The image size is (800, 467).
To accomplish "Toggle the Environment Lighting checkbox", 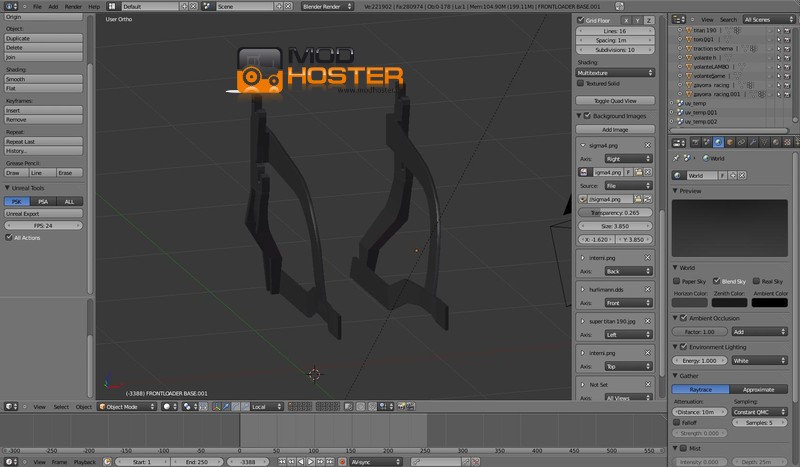I will coord(684,347).
